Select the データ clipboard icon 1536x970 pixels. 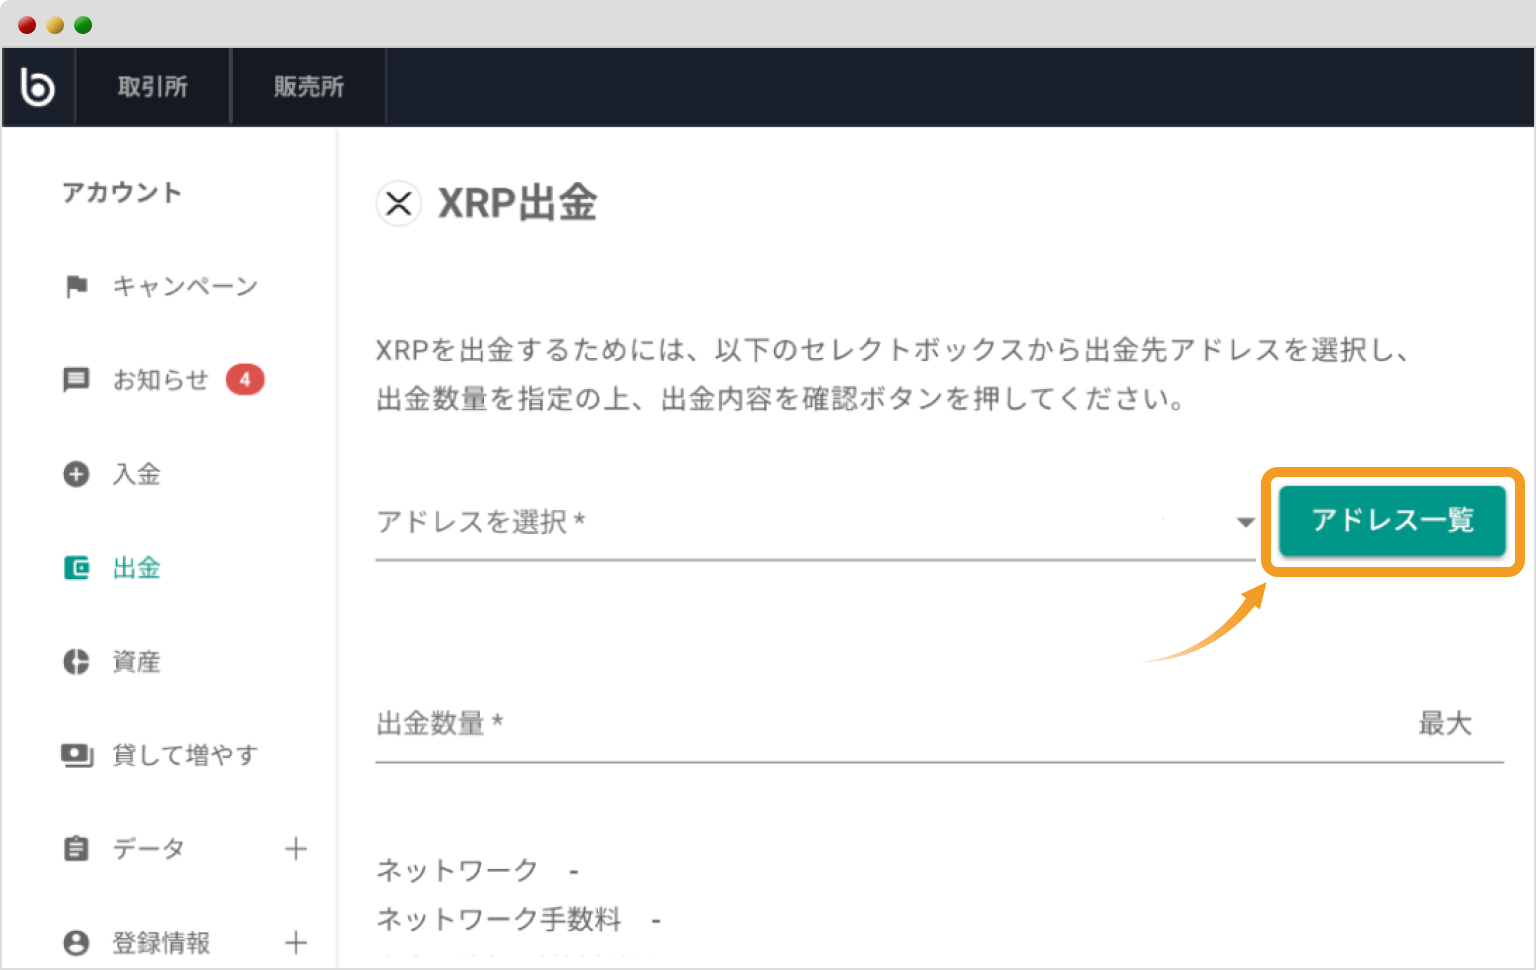point(76,848)
